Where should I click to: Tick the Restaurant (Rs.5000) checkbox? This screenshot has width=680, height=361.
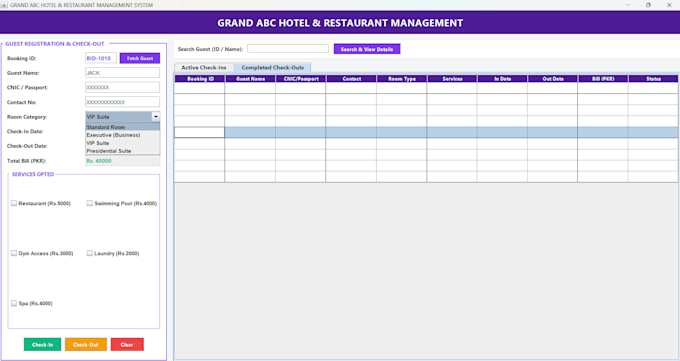pyautogui.click(x=14, y=203)
